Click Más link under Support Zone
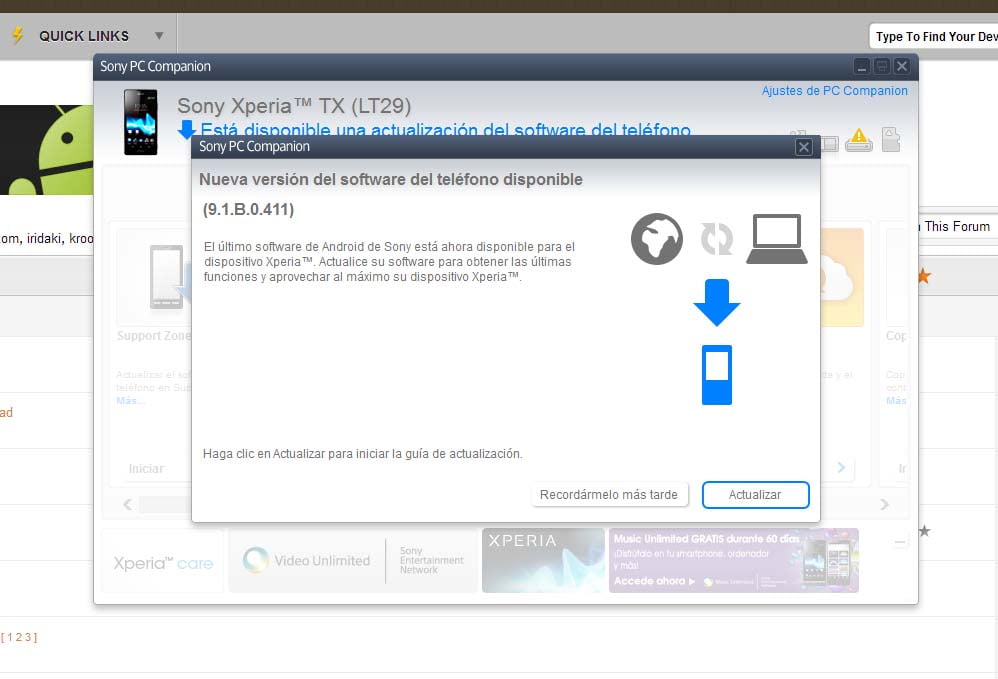The width and height of the screenshot is (998, 679). (130, 401)
